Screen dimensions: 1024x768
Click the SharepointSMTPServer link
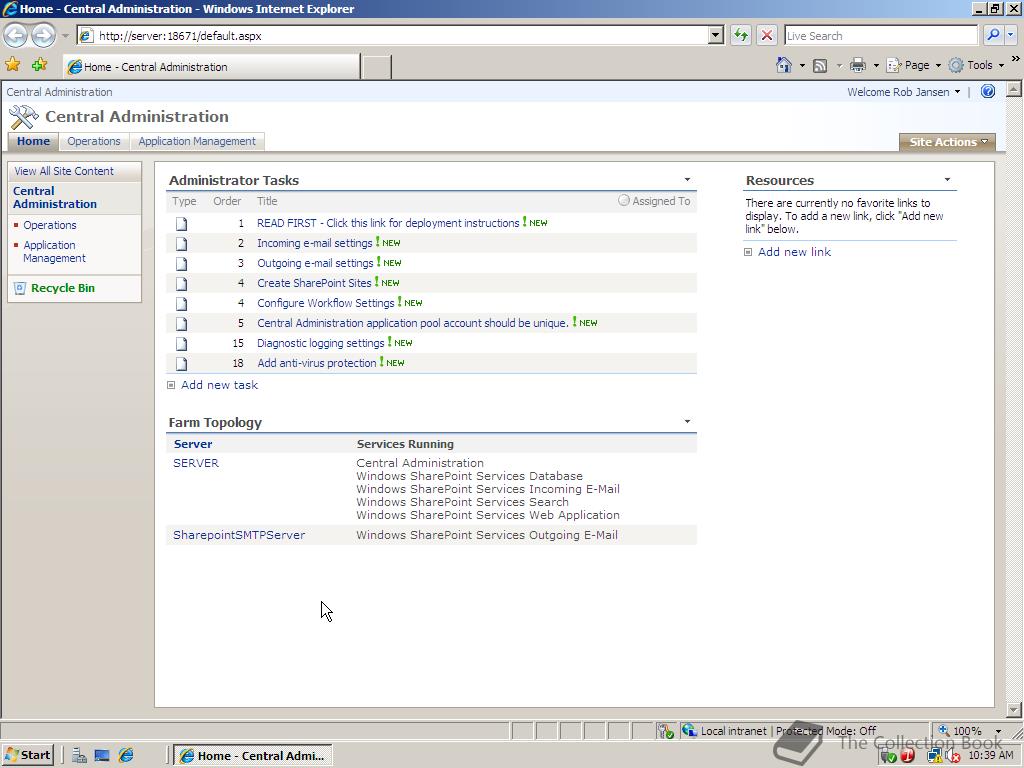tap(239, 535)
